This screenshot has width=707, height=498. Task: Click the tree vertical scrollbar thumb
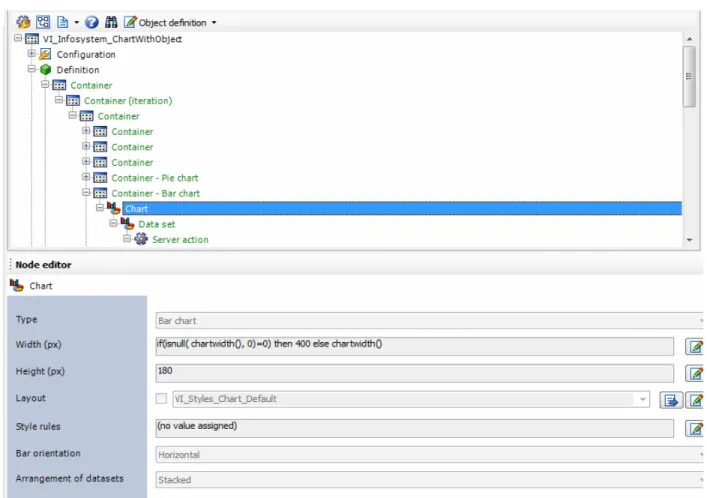point(689,76)
